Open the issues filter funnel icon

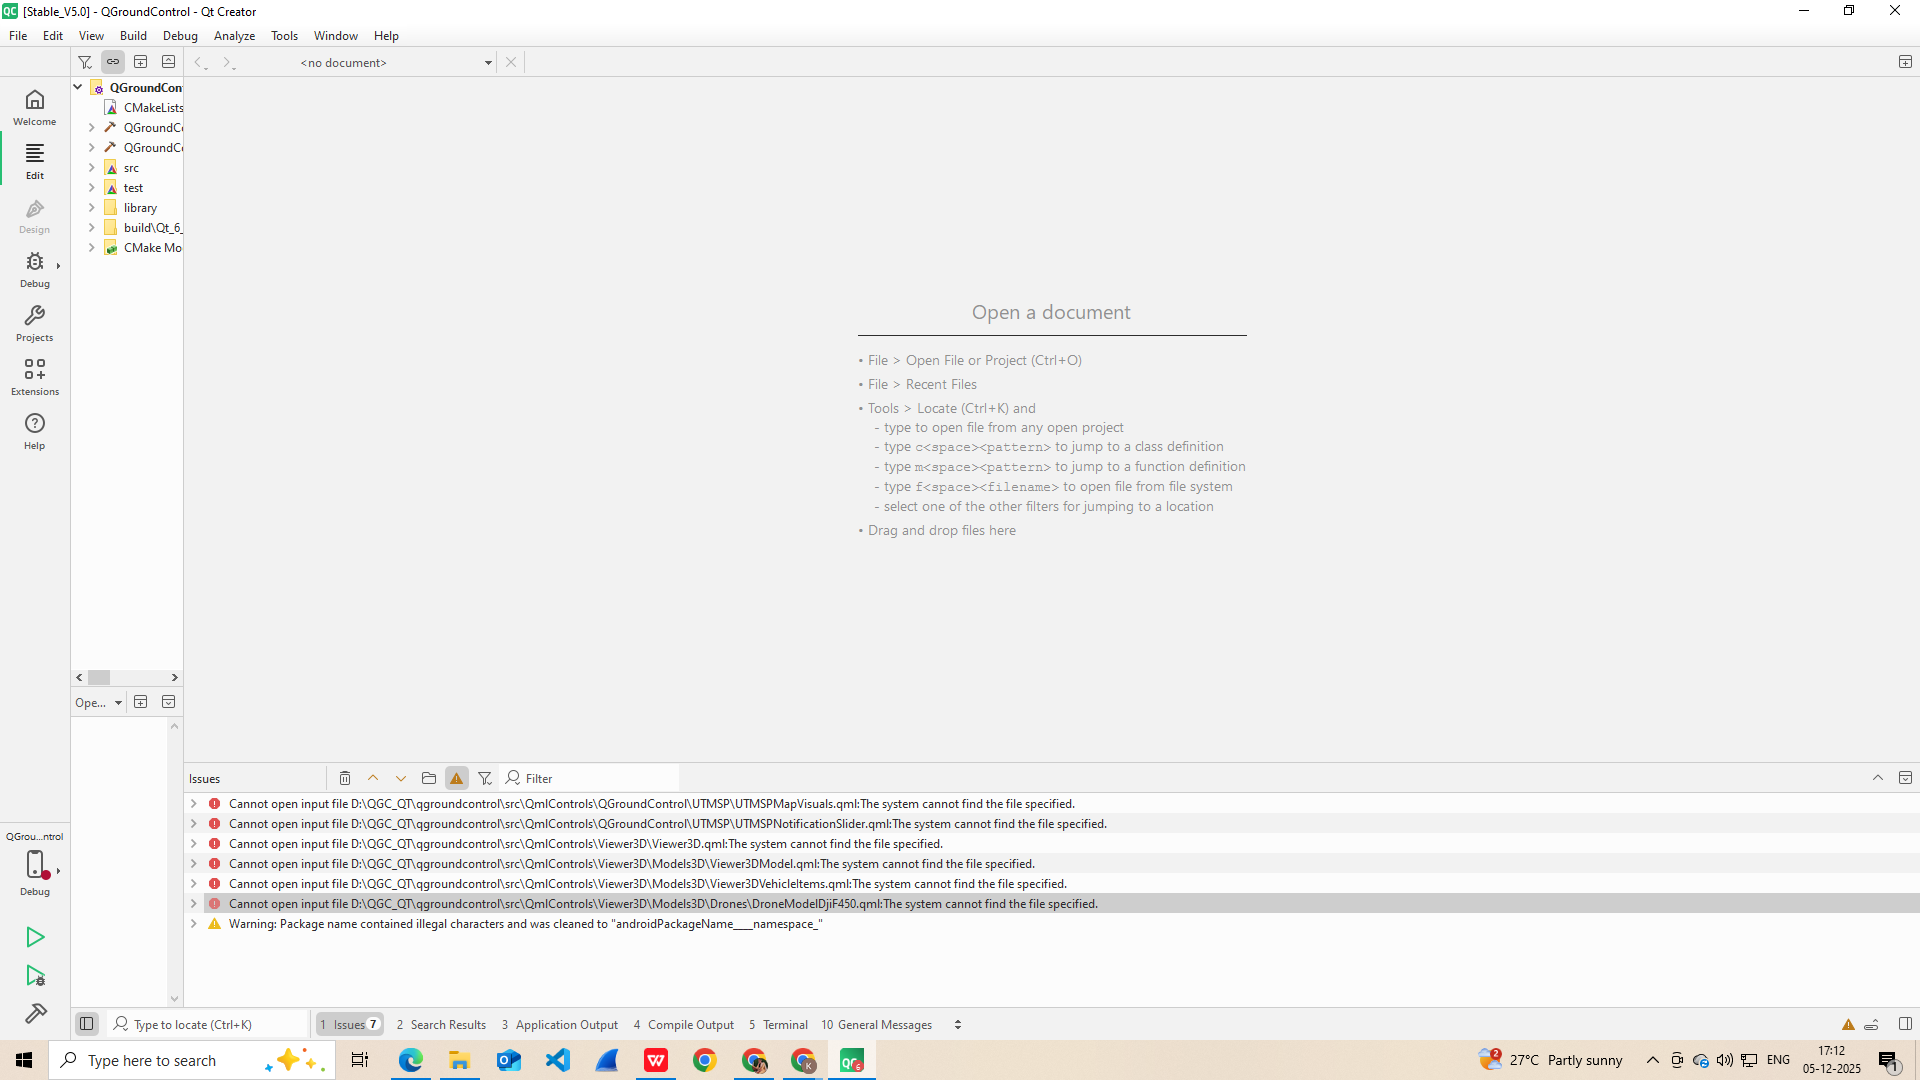(485, 777)
